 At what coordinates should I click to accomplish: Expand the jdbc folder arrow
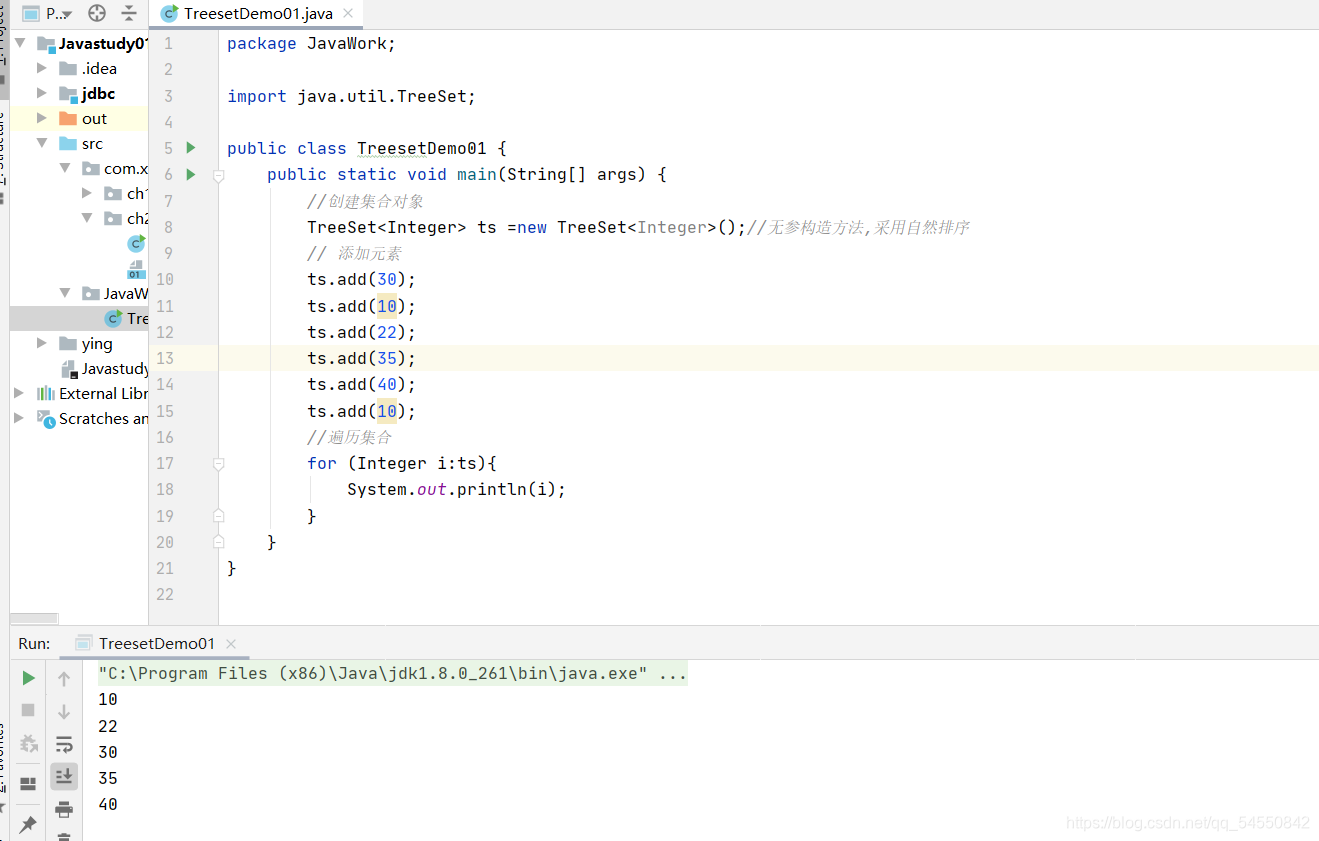41,93
